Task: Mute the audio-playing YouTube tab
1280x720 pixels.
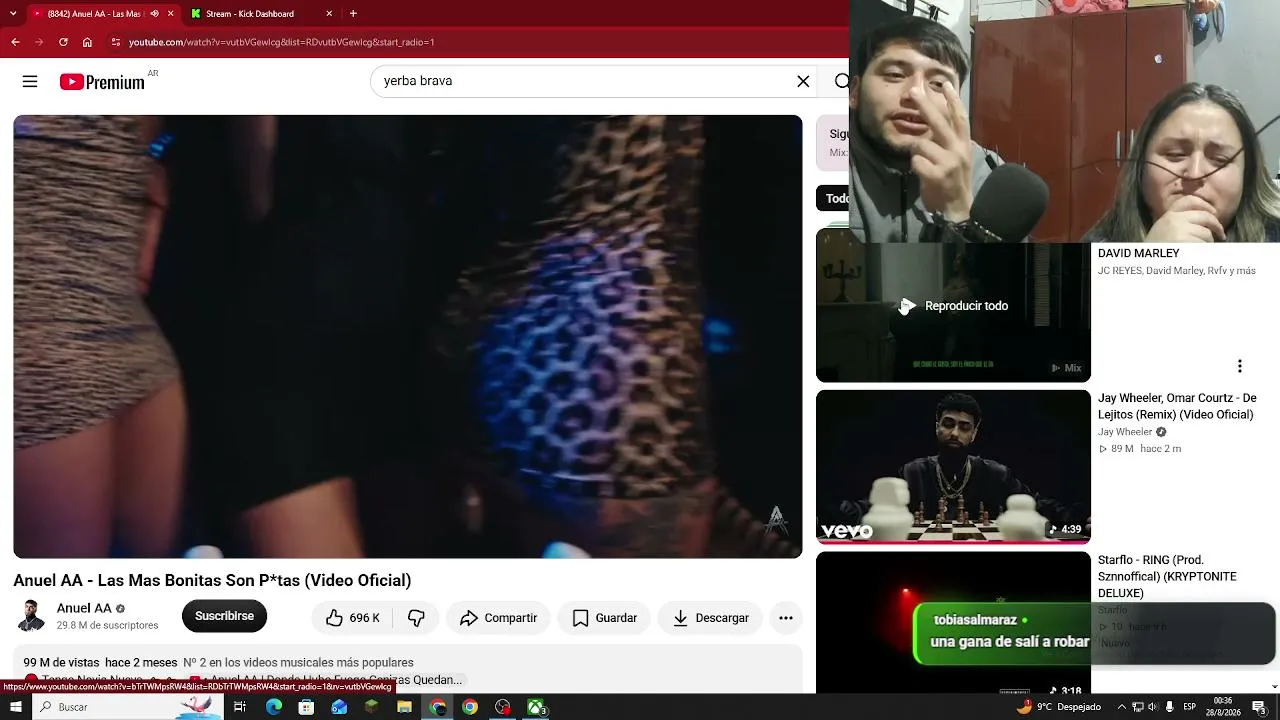Action: (x=154, y=14)
